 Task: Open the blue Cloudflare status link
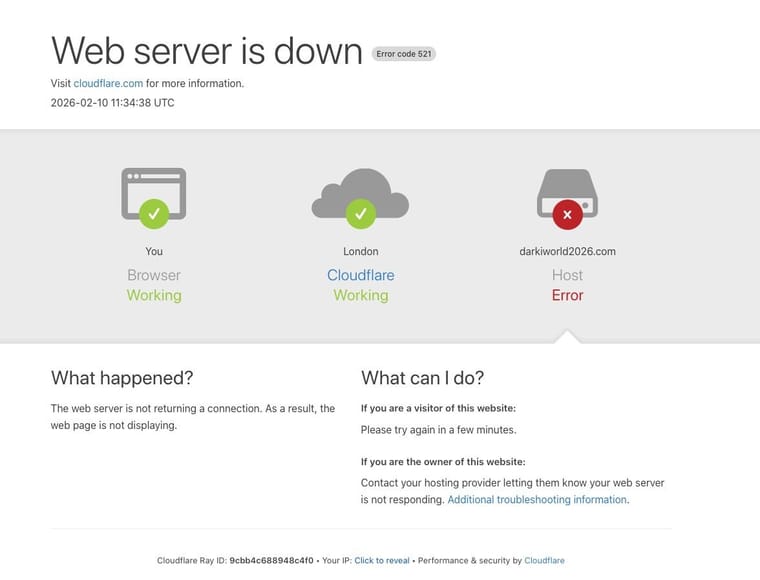pyautogui.click(x=360, y=275)
